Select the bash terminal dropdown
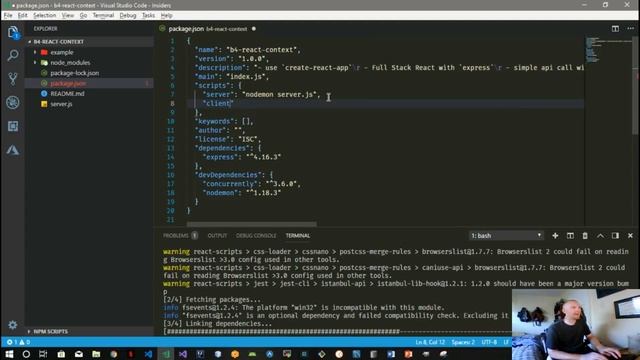The width and height of the screenshot is (640, 360). click(x=506, y=236)
